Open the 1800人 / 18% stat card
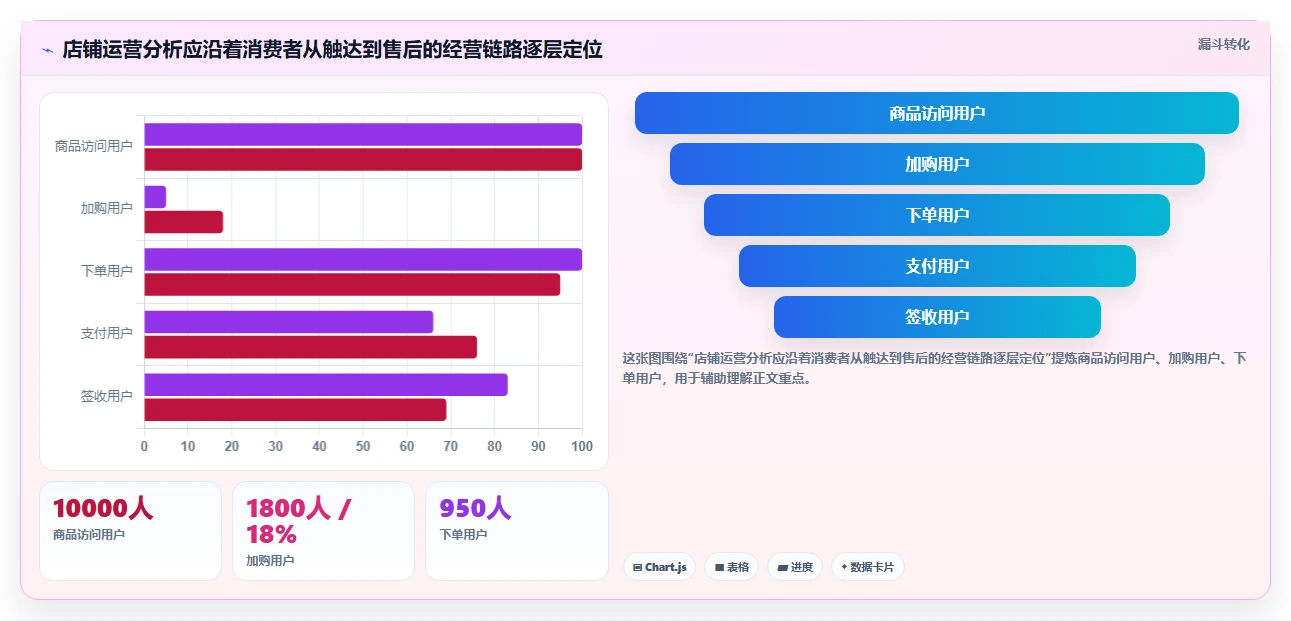1291x621 pixels. [x=323, y=531]
